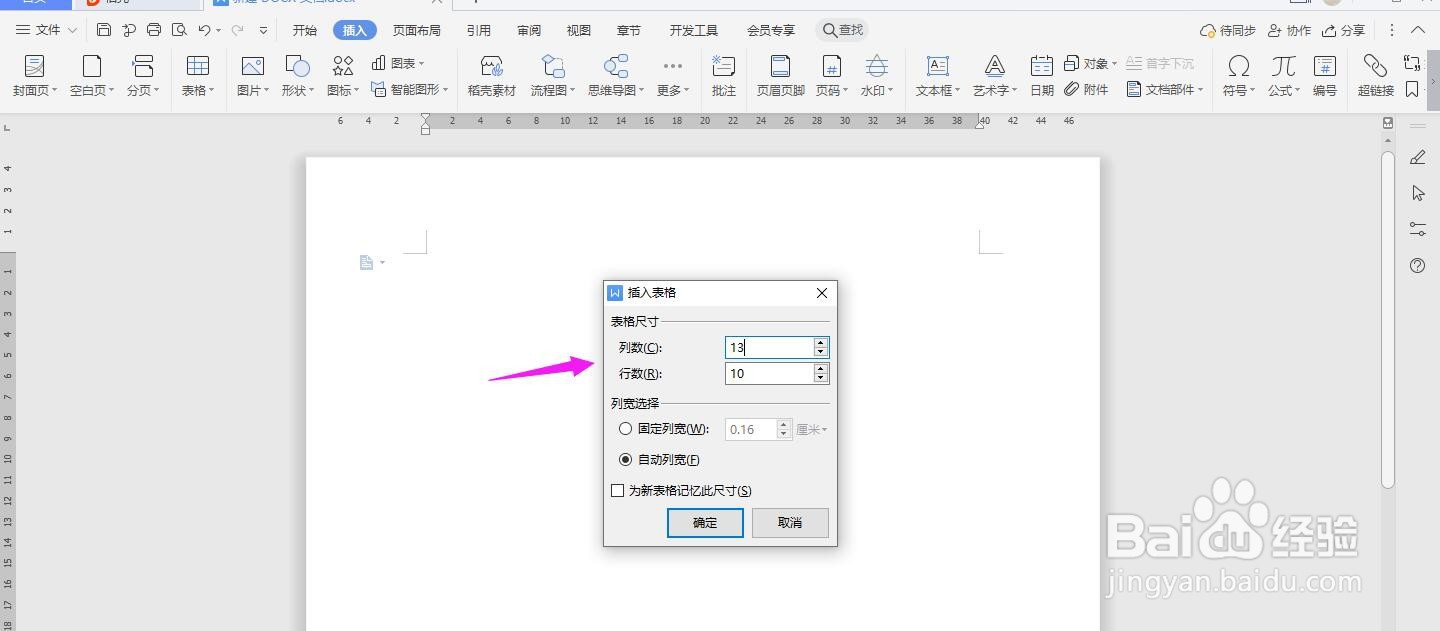Switch to the 视图 tab
The height and width of the screenshot is (631, 1440).
579,31
